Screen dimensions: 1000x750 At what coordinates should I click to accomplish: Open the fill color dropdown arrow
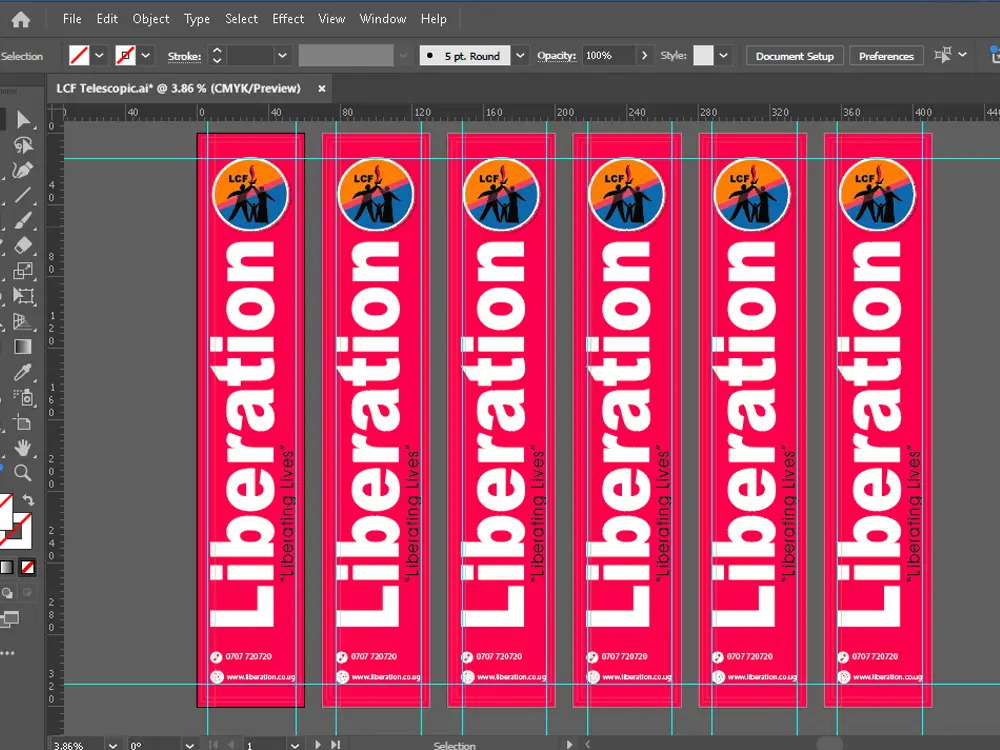coord(99,55)
